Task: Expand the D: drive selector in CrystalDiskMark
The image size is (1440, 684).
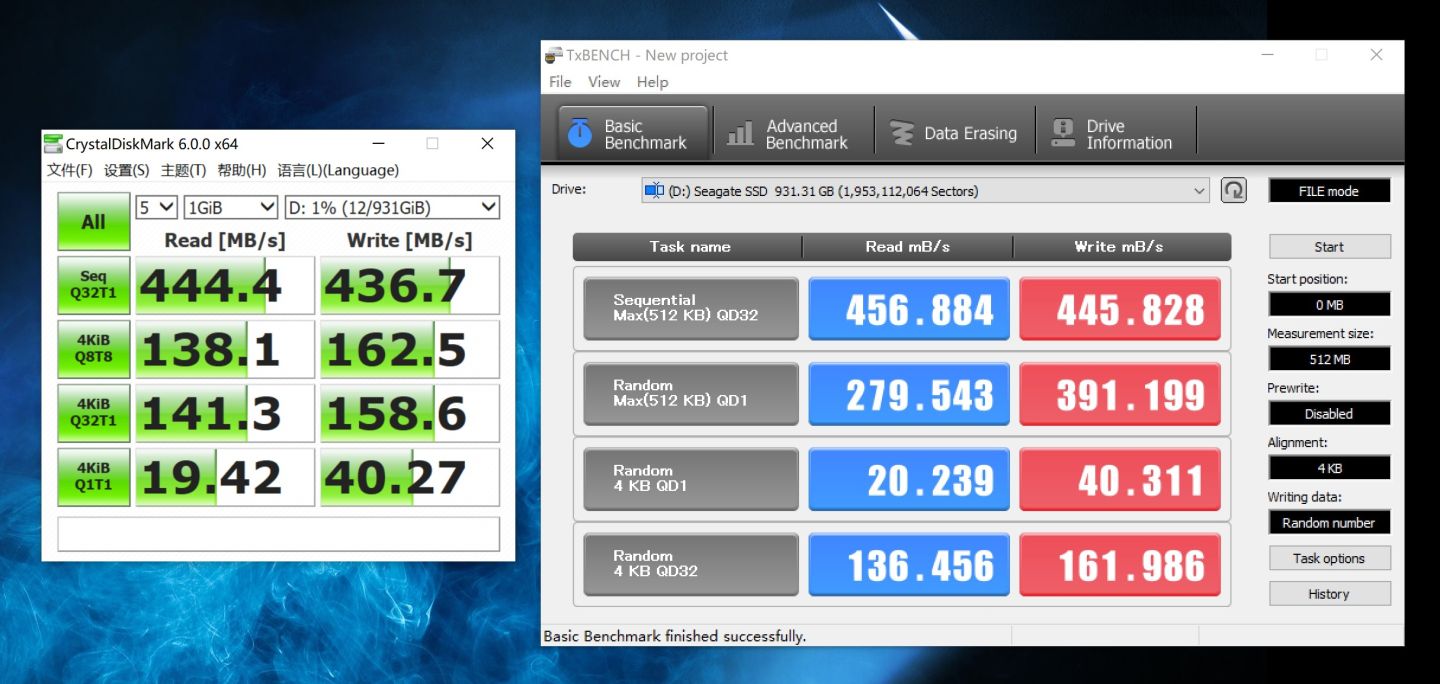Action: pos(391,207)
